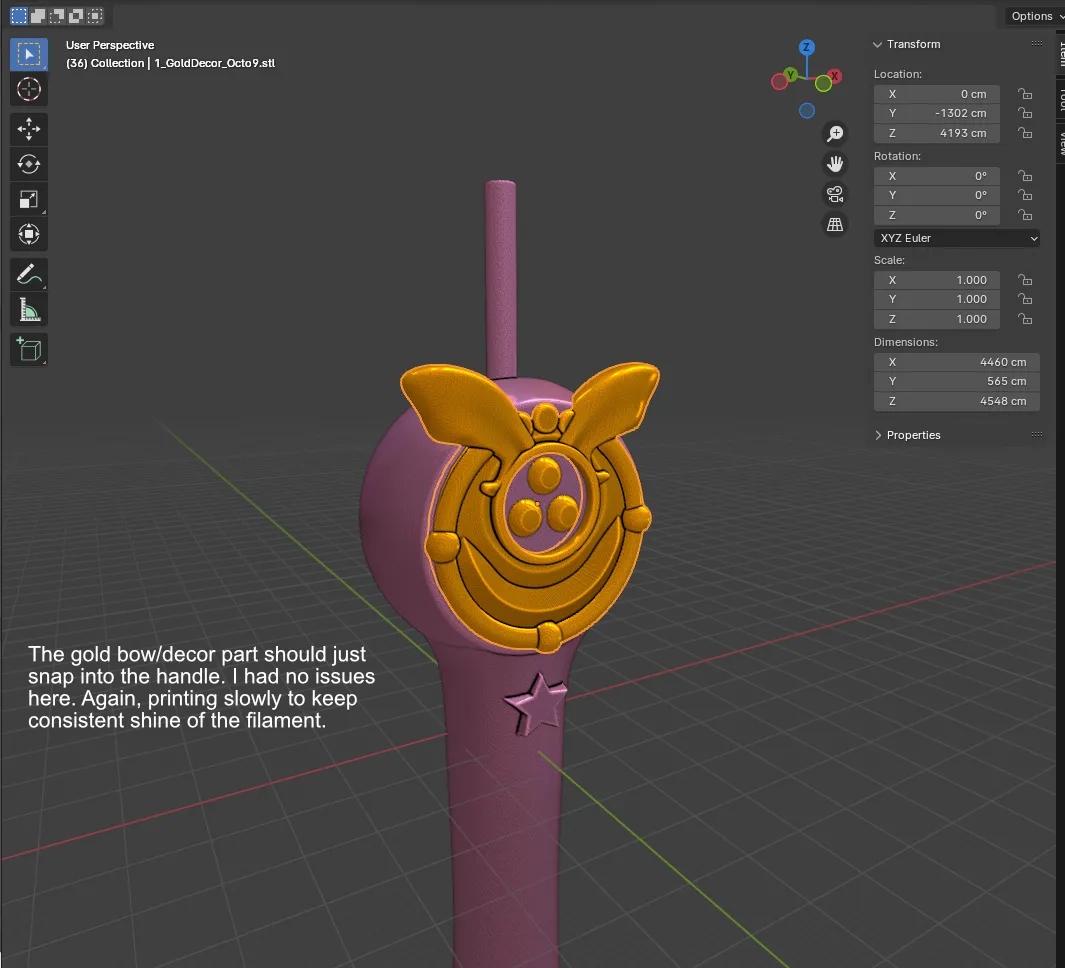Viewport: 1065px width, 968px height.
Task: Edit the Rotation Y field
Action: 937,196
